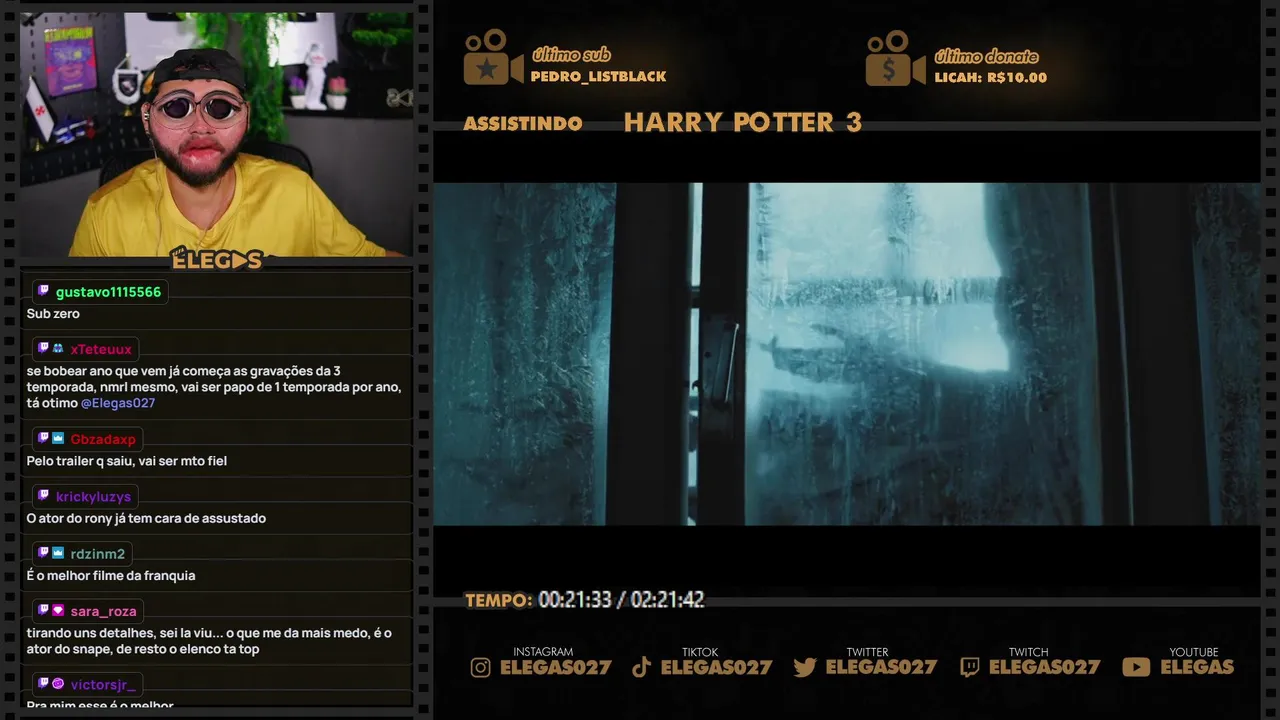Click the Twitch icon next to Gbzadaxp
The width and height of the screenshot is (1280, 720).
[43, 439]
